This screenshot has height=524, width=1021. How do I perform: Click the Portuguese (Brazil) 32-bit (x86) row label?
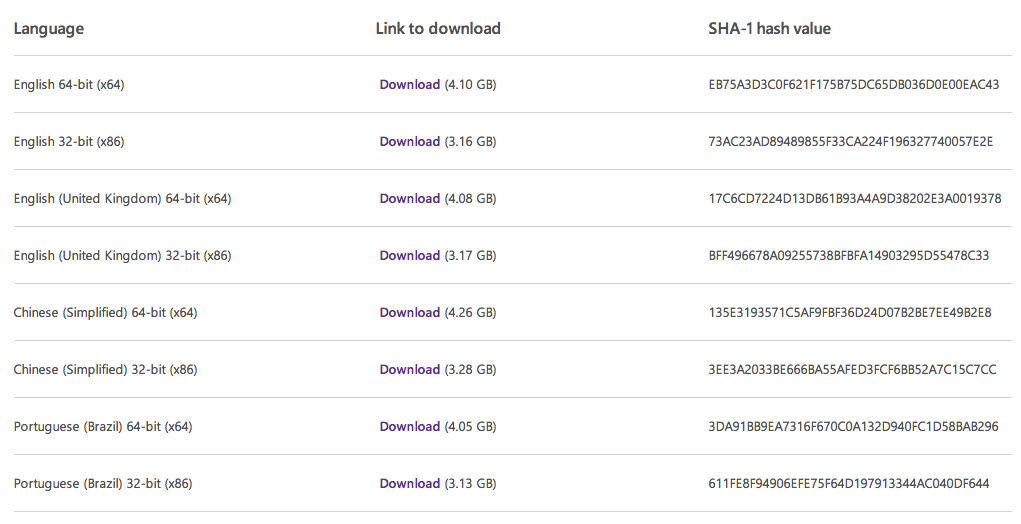coord(103,484)
